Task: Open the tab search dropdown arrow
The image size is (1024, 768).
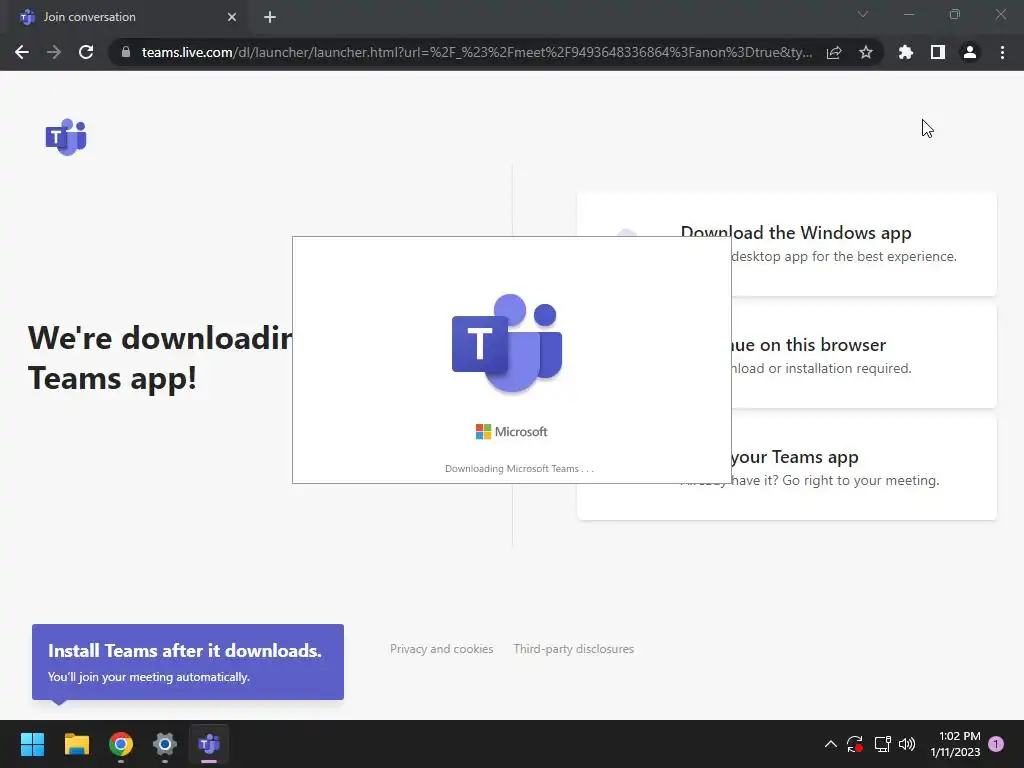Action: pyautogui.click(x=863, y=14)
